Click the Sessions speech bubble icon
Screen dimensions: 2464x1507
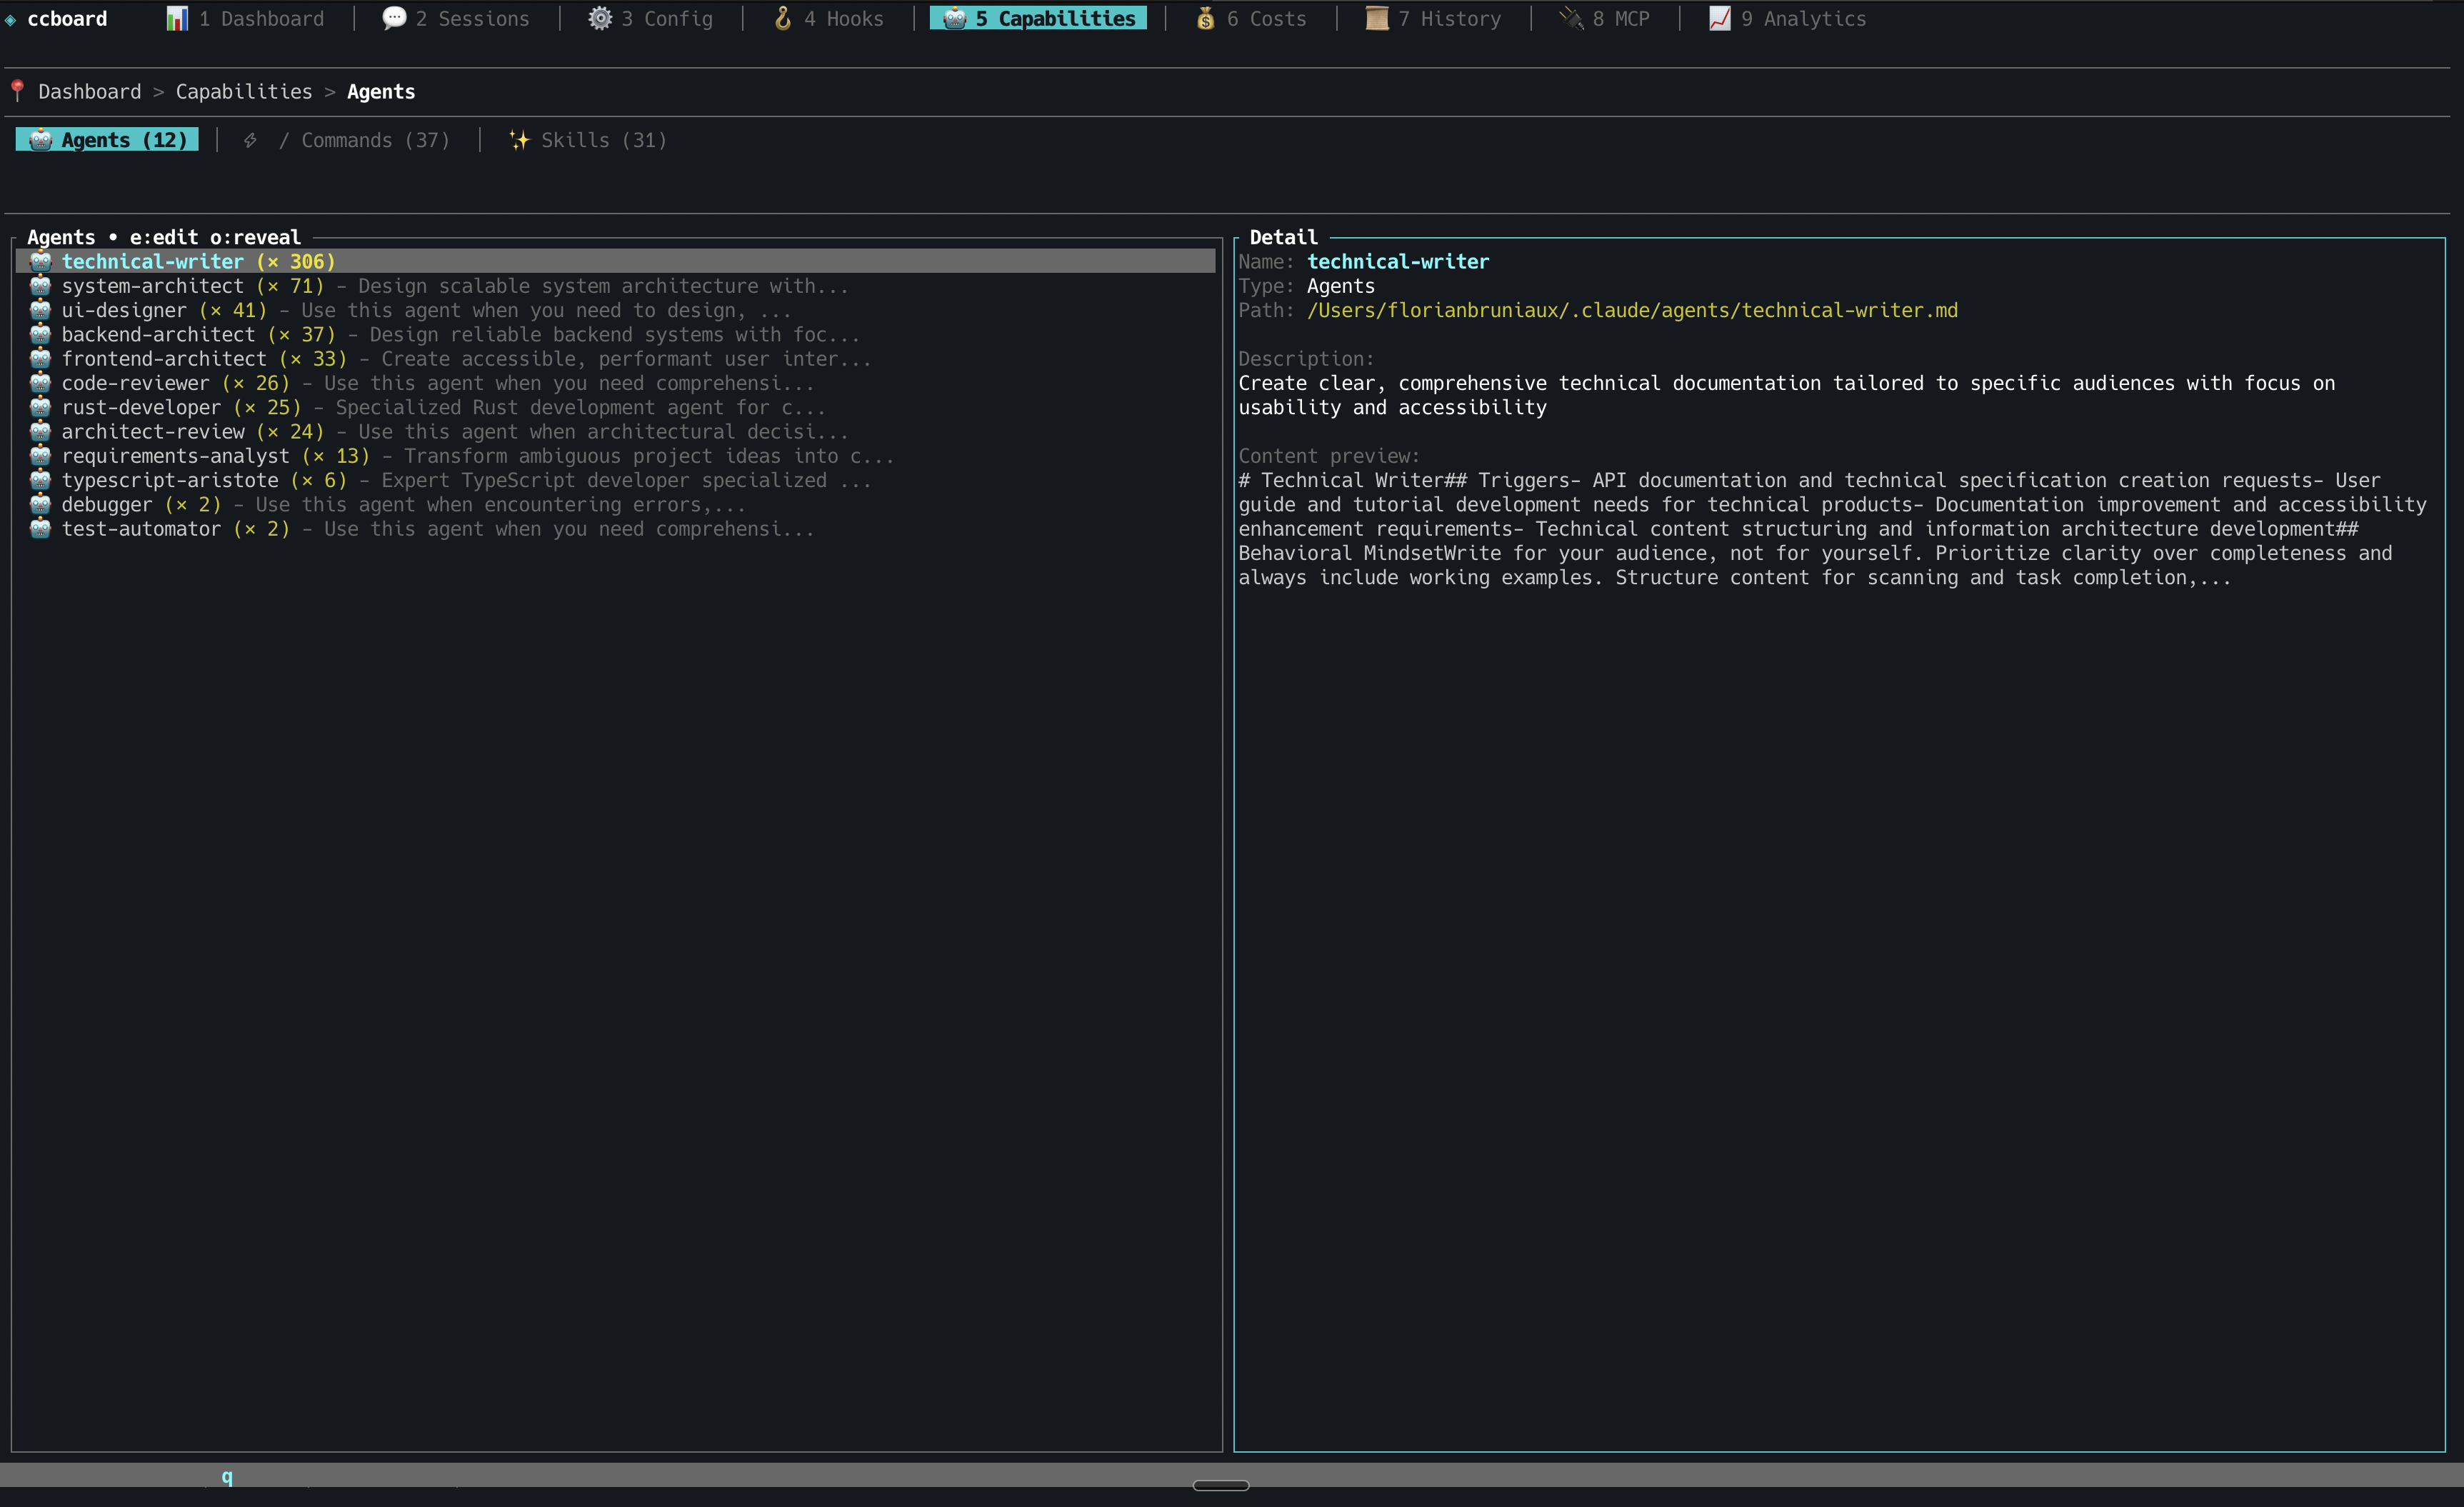coord(394,19)
